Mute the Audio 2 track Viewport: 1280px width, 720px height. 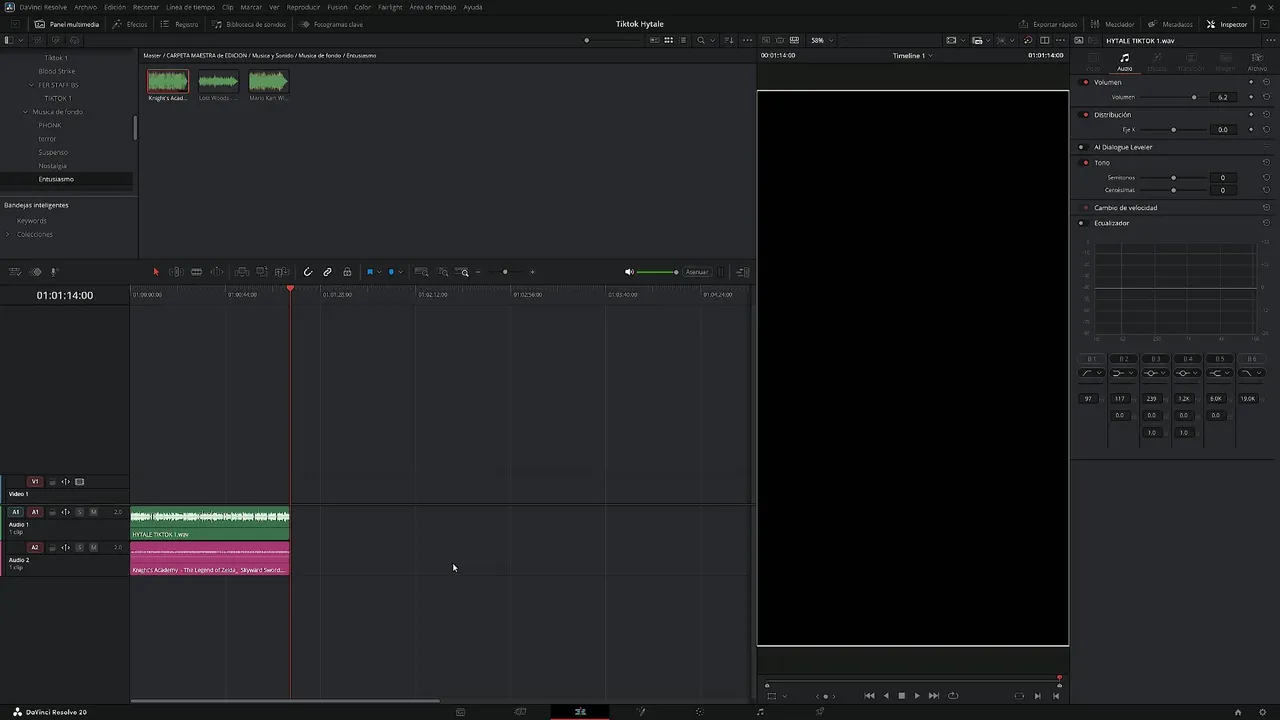tap(94, 547)
